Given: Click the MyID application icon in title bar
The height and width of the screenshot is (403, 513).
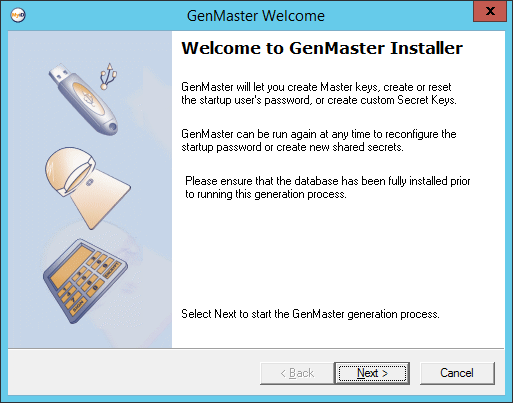Looking at the screenshot, I should pos(18,15).
